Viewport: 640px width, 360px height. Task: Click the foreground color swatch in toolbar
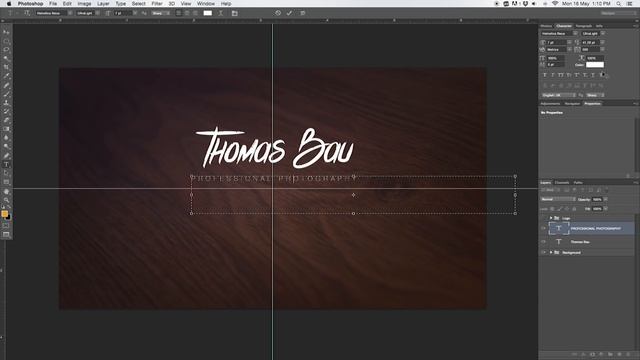[x=4, y=213]
